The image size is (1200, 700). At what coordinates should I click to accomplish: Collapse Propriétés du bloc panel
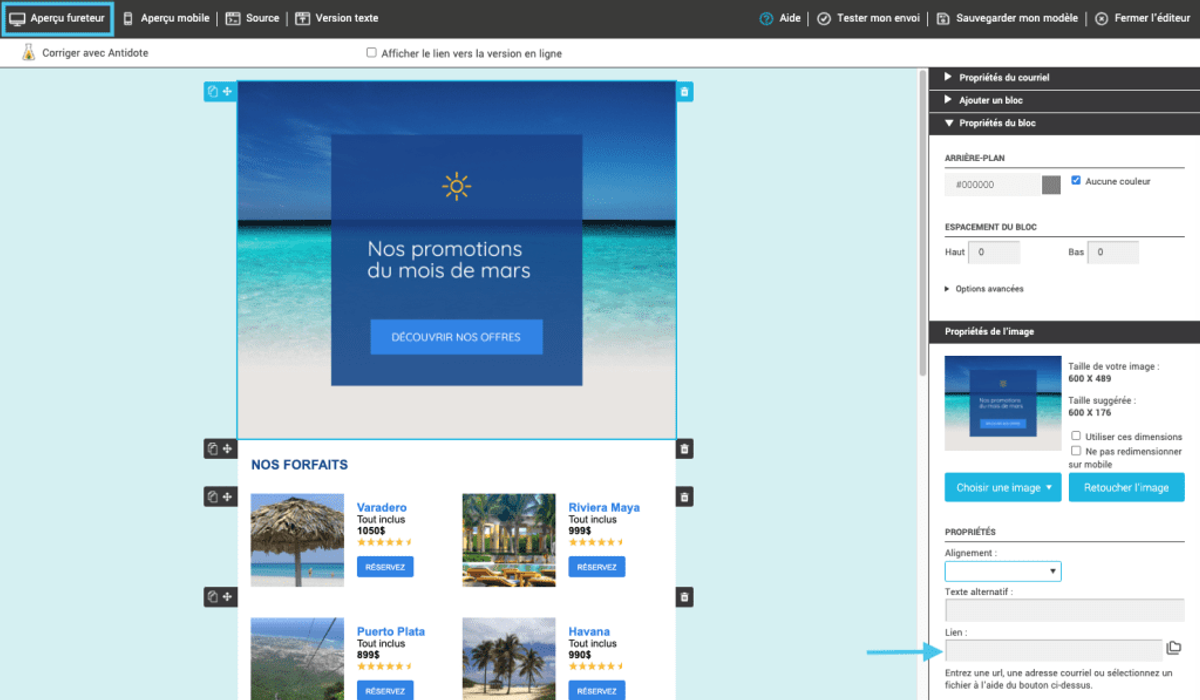pos(1064,123)
